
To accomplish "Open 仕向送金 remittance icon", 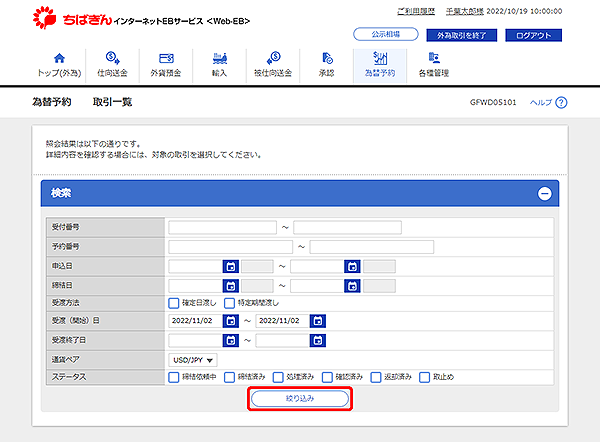I will pyautogui.click(x=112, y=58).
